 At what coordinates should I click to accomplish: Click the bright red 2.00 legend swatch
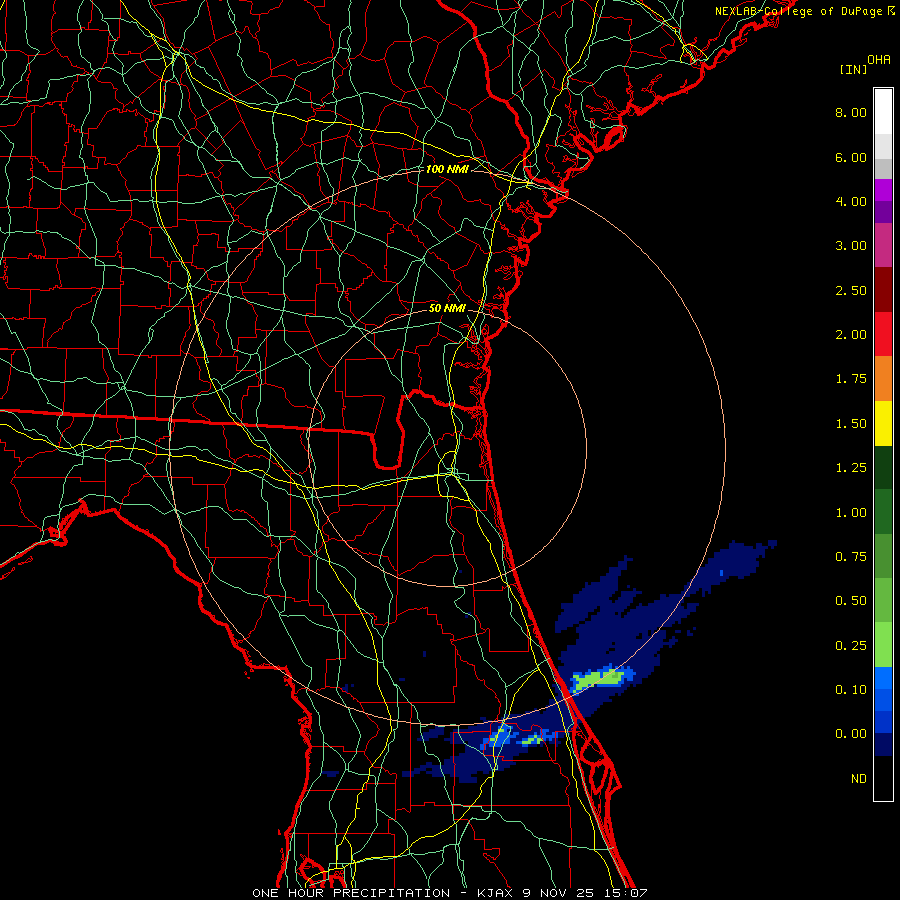[x=883, y=334]
